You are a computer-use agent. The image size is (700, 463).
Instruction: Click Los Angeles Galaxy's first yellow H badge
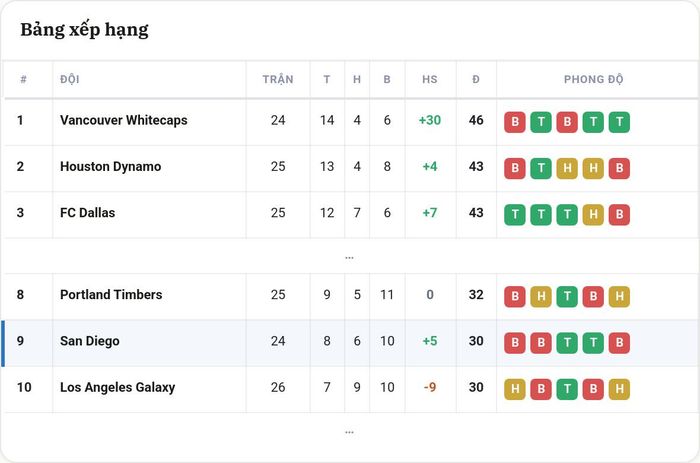click(515, 389)
